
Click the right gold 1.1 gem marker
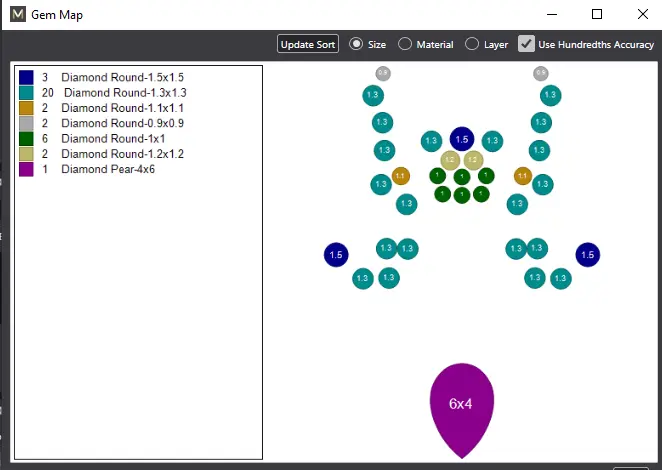coord(522,176)
